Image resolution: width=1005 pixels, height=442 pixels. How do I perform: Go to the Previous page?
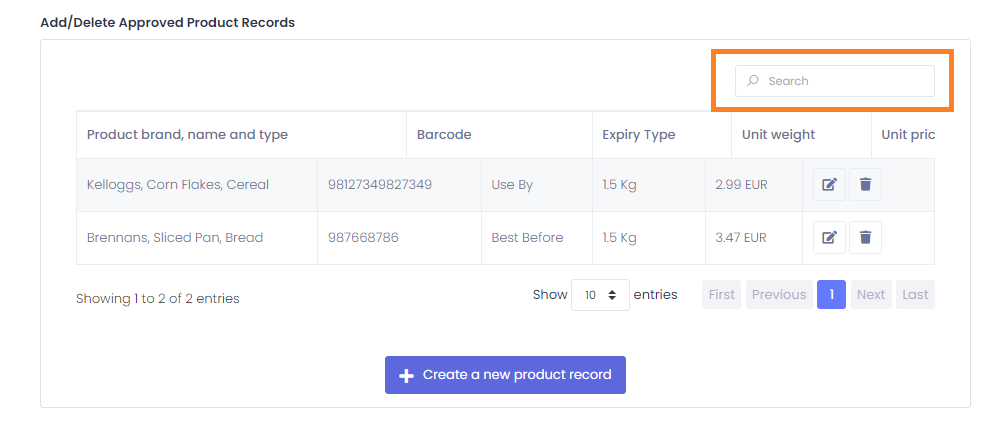click(x=779, y=295)
